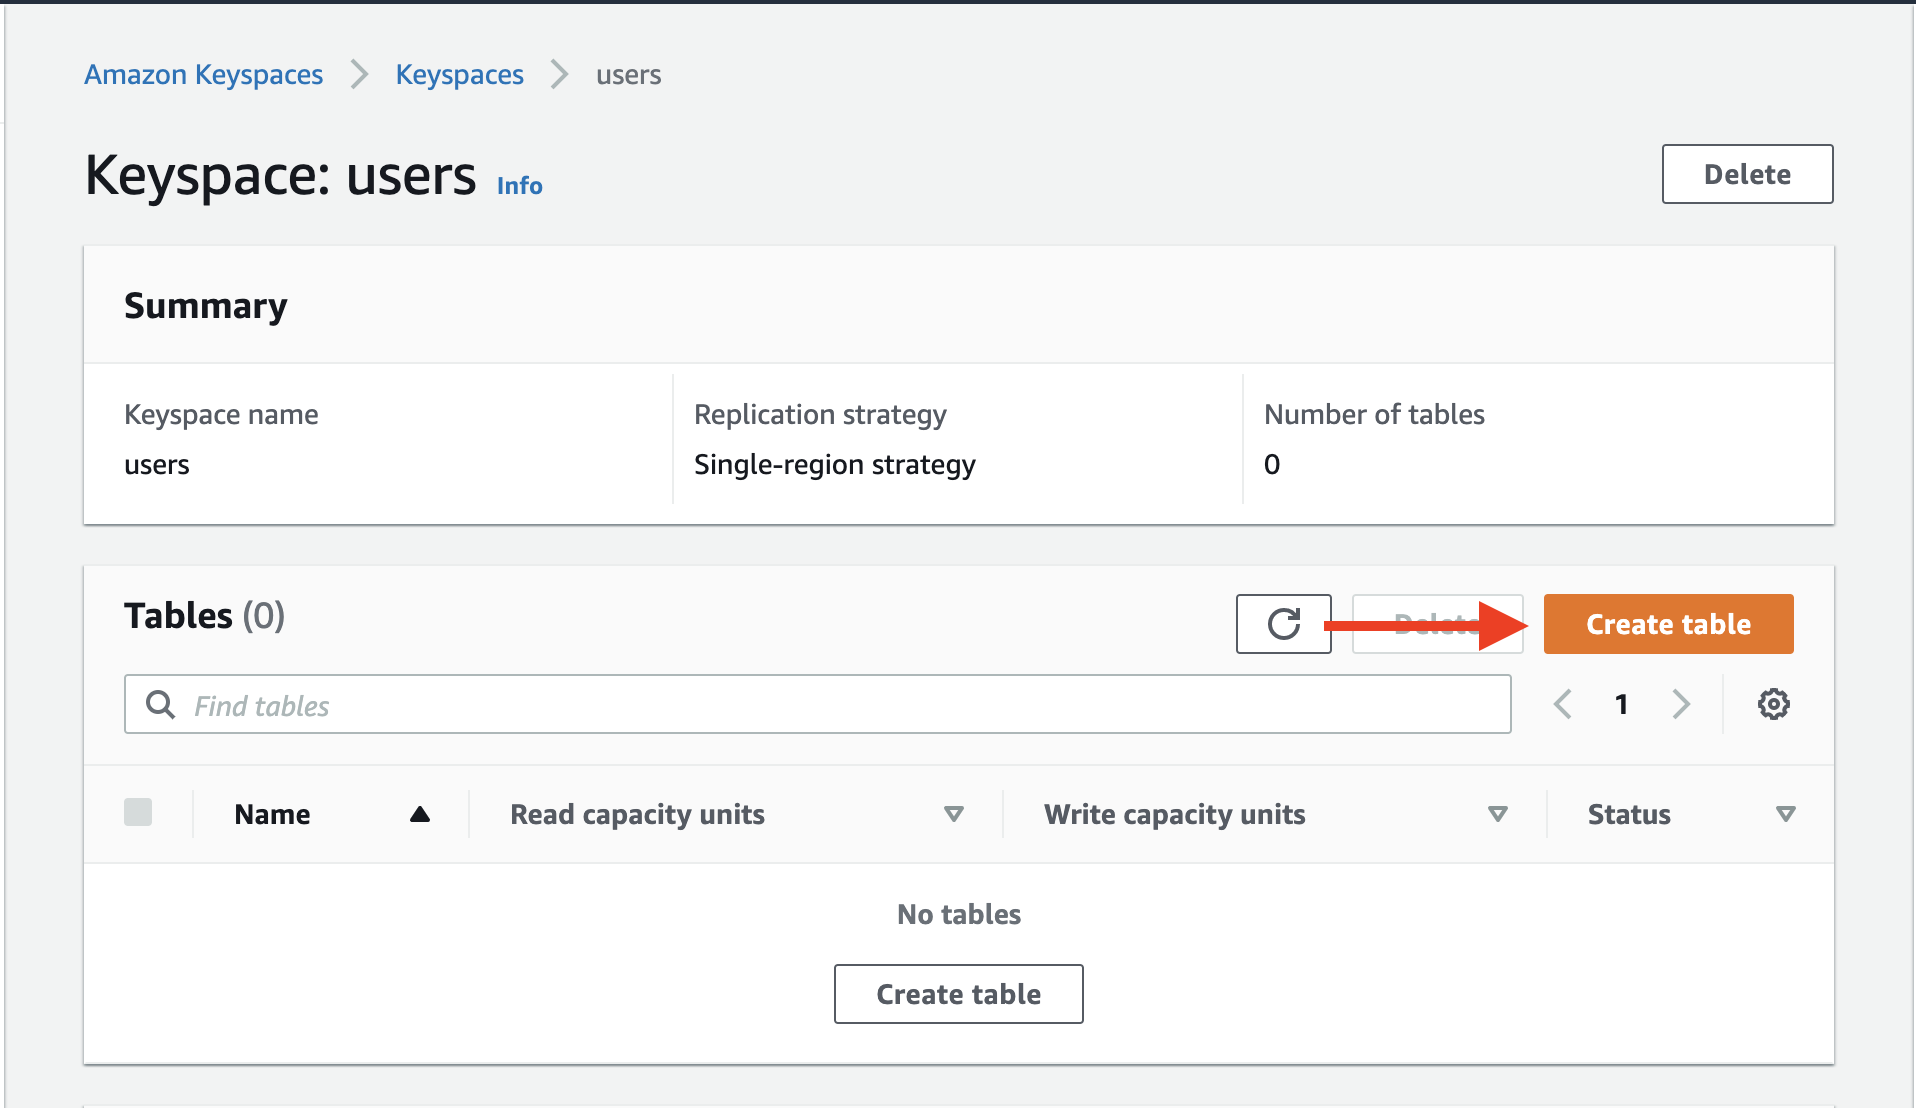Viewport: 1916px width, 1108px height.
Task: Click the Write capacity units header
Action: click(x=1174, y=814)
